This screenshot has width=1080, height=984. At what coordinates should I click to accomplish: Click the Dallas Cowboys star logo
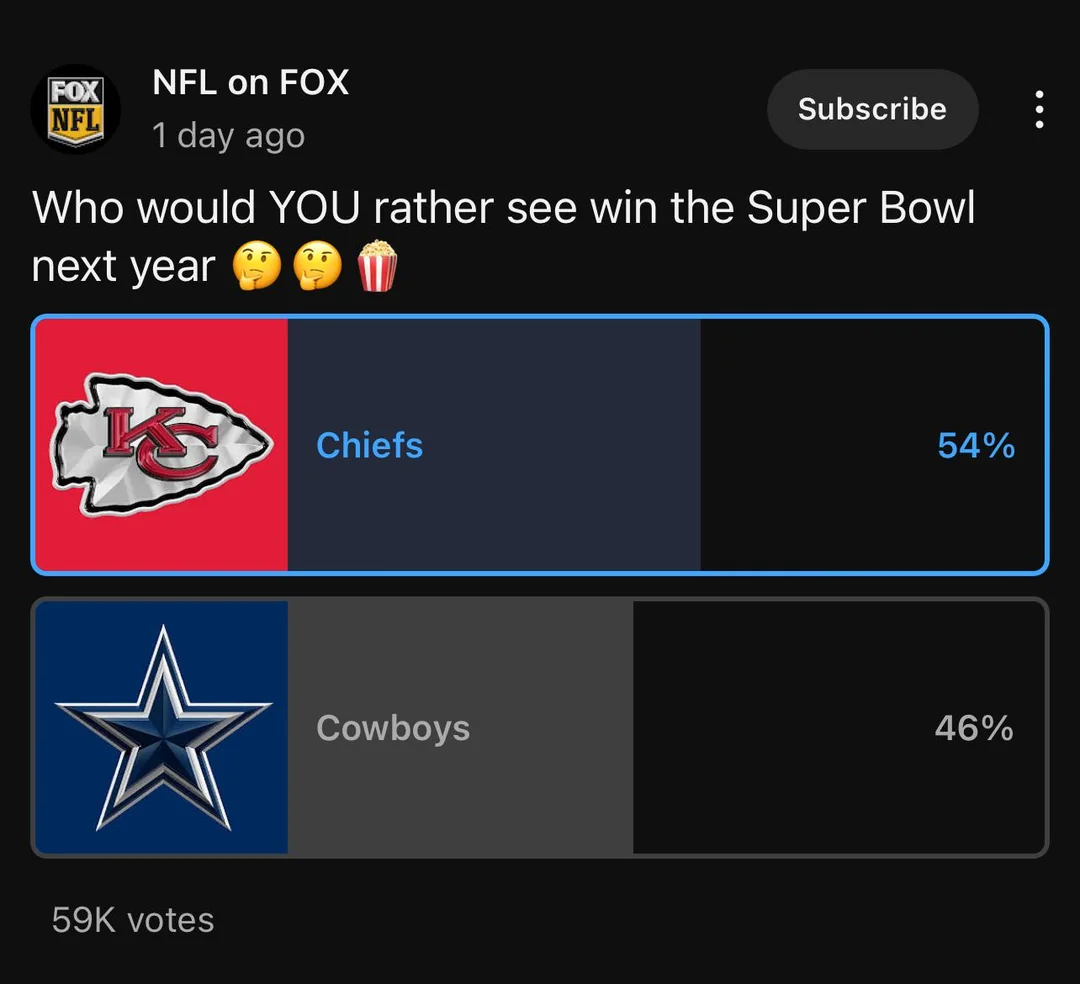click(163, 727)
